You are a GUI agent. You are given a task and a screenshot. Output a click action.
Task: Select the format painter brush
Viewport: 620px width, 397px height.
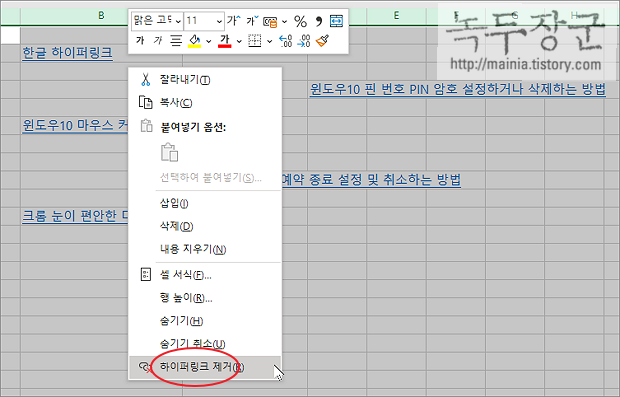[x=322, y=40]
